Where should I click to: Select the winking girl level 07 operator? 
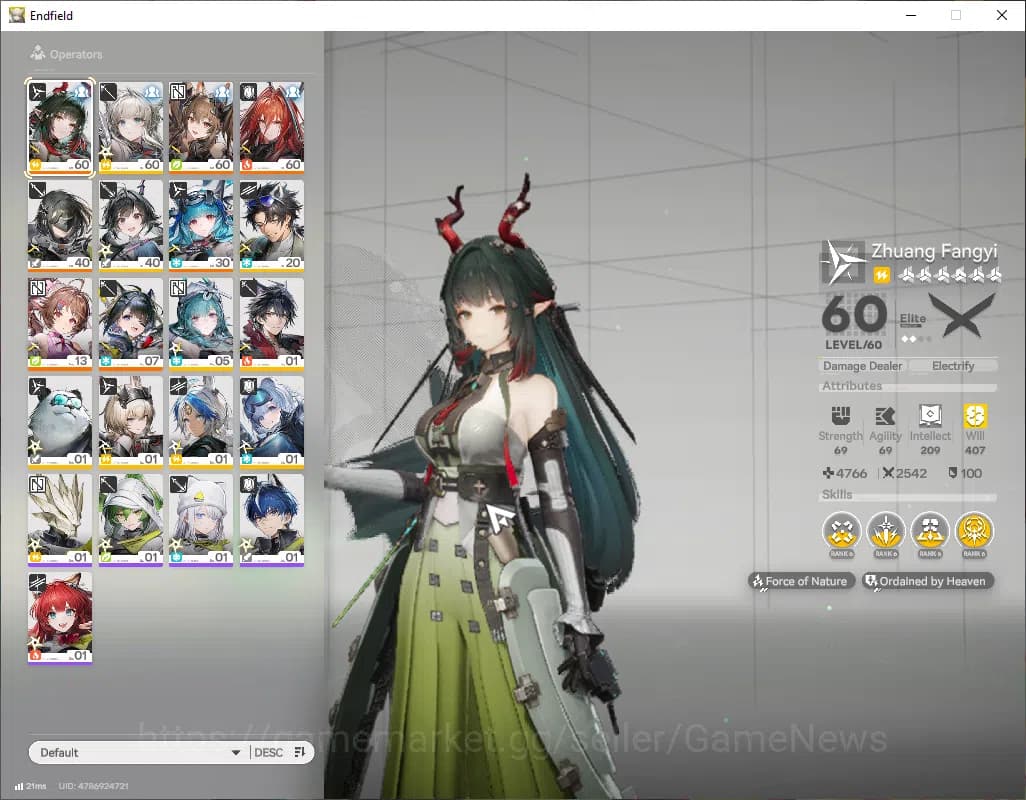(130, 324)
